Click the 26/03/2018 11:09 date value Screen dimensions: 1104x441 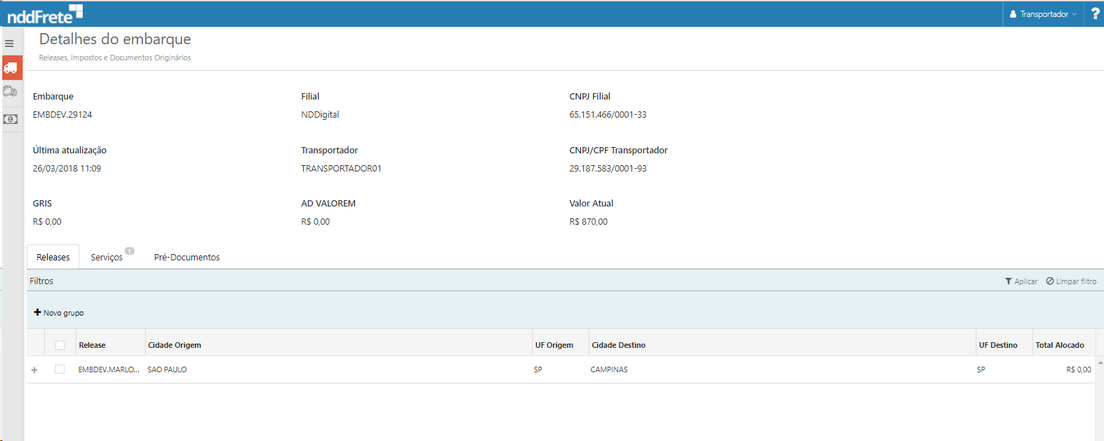click(67, 168)
